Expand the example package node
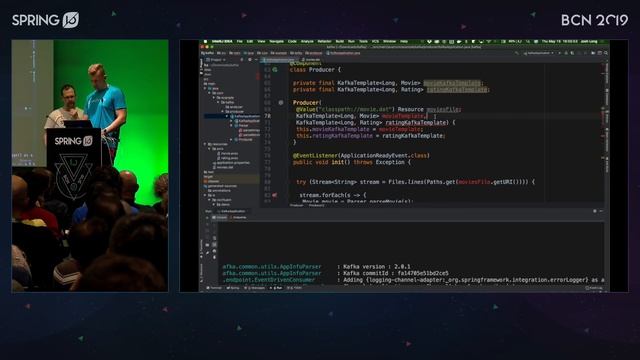Viewport: 640px width, 360px height. 214,98
